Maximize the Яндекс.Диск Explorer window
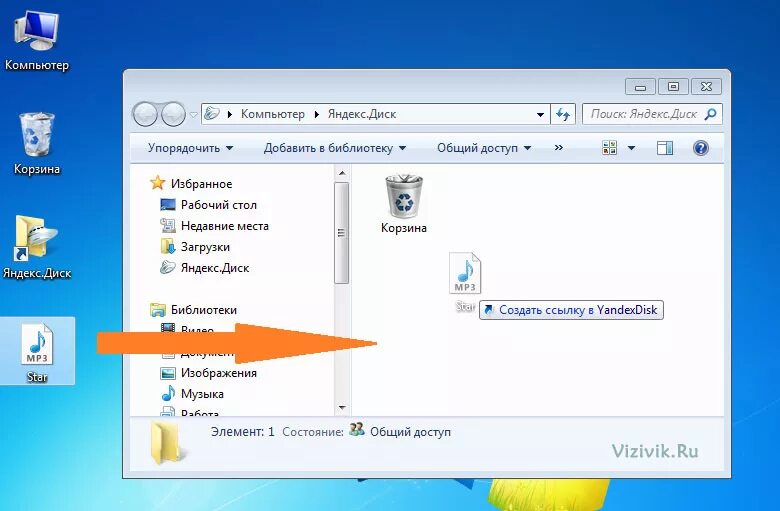The width and height of the screenshot is (780, 511). point(673,87)
